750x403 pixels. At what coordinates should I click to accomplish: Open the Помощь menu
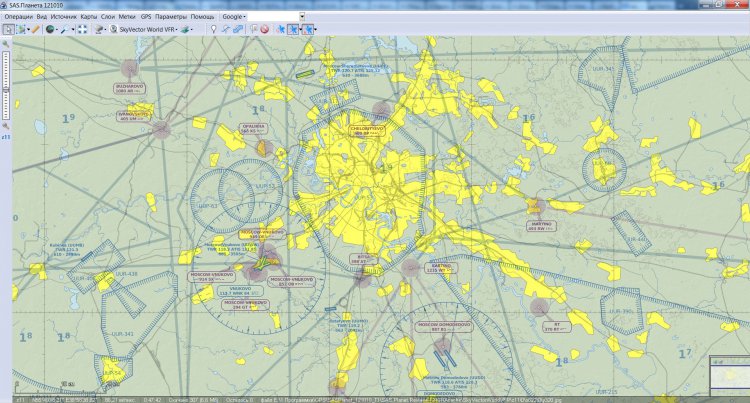(x=202, y=17)
